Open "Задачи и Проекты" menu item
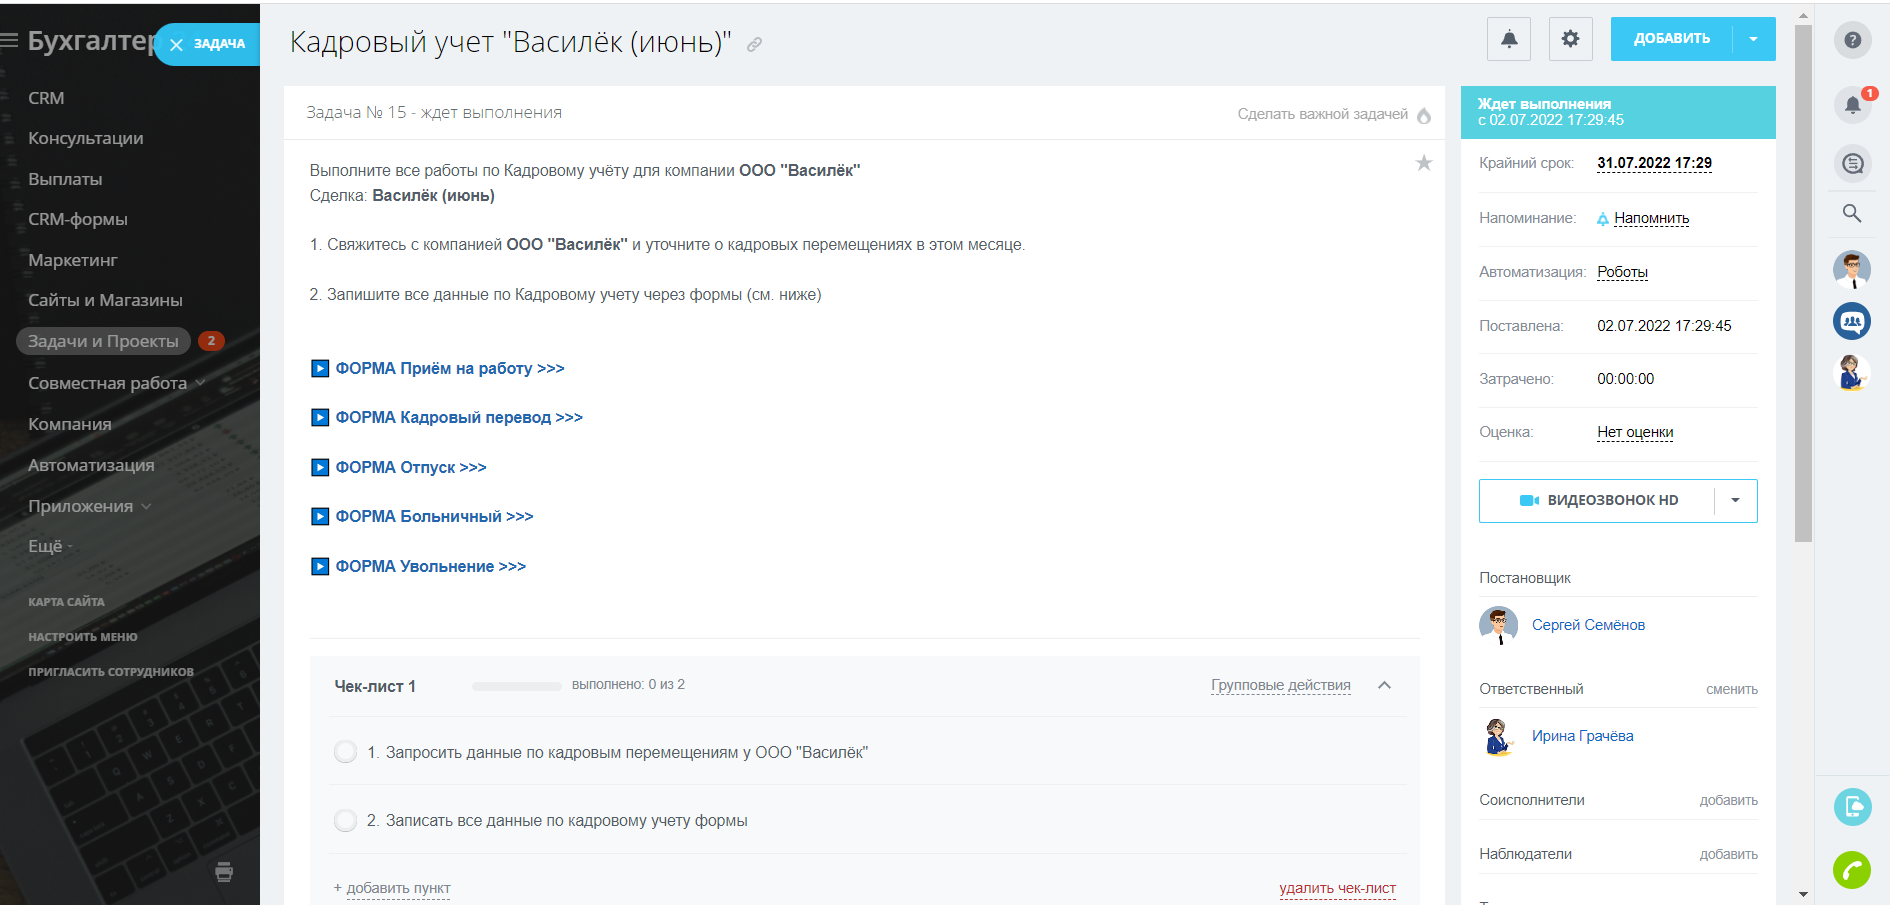The width and height of the screenshot is (1890, 905). (x=103, y=341)
